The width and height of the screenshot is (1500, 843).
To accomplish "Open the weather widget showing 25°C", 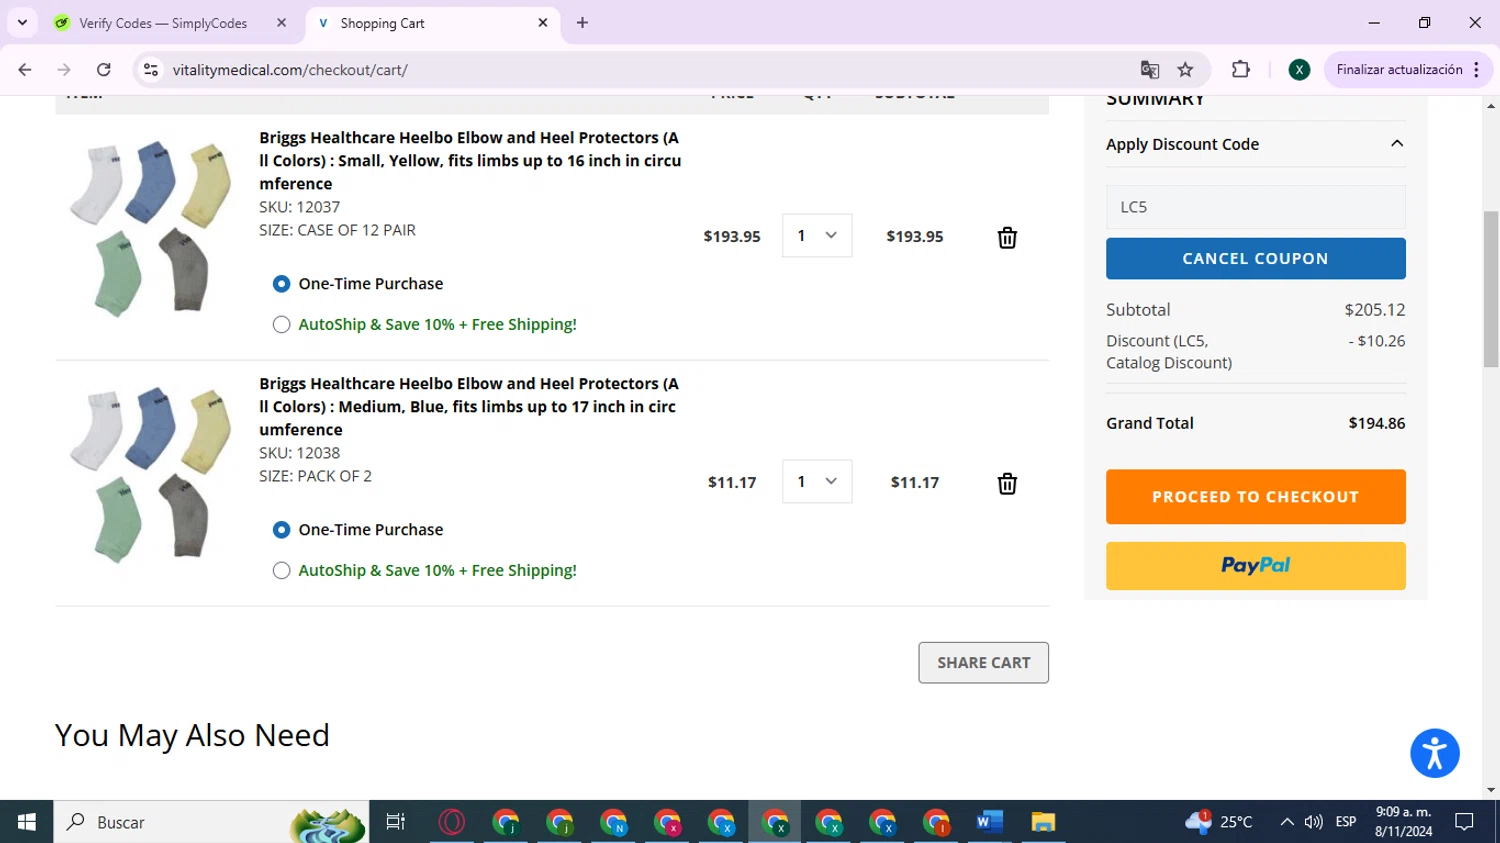I will coord(1218,822).
